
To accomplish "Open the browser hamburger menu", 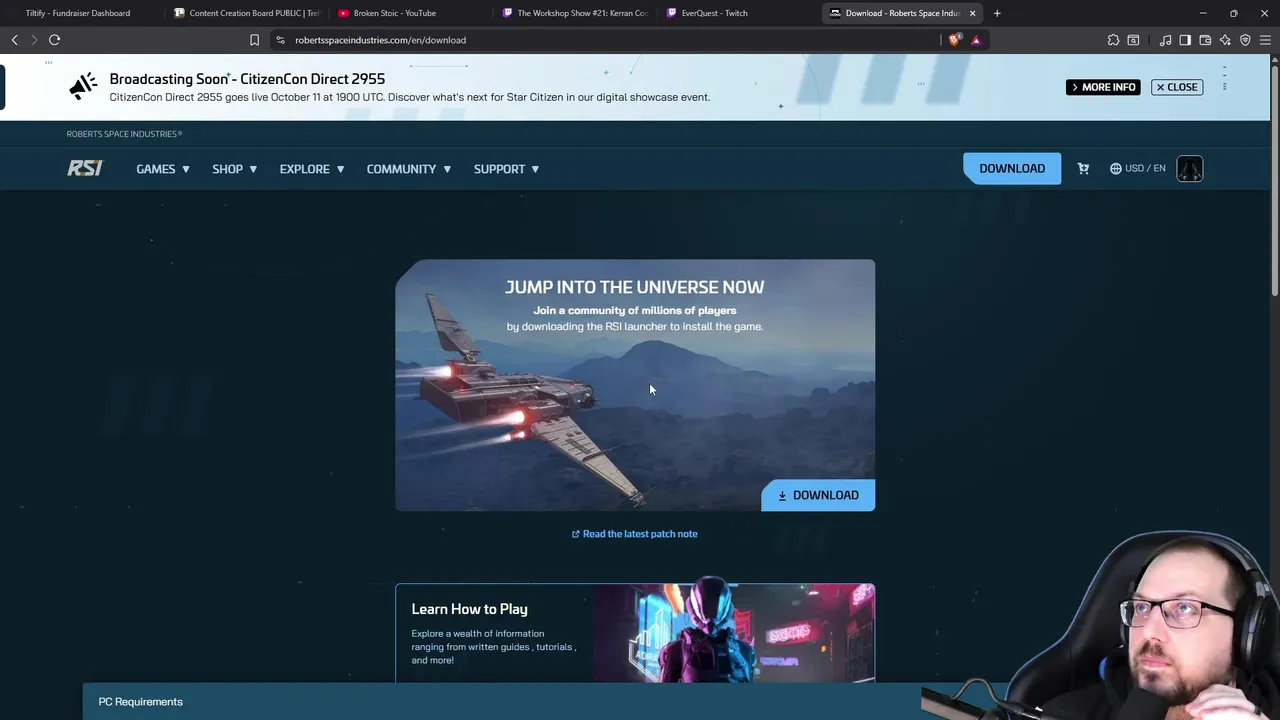I will (x=1265, y=40).
